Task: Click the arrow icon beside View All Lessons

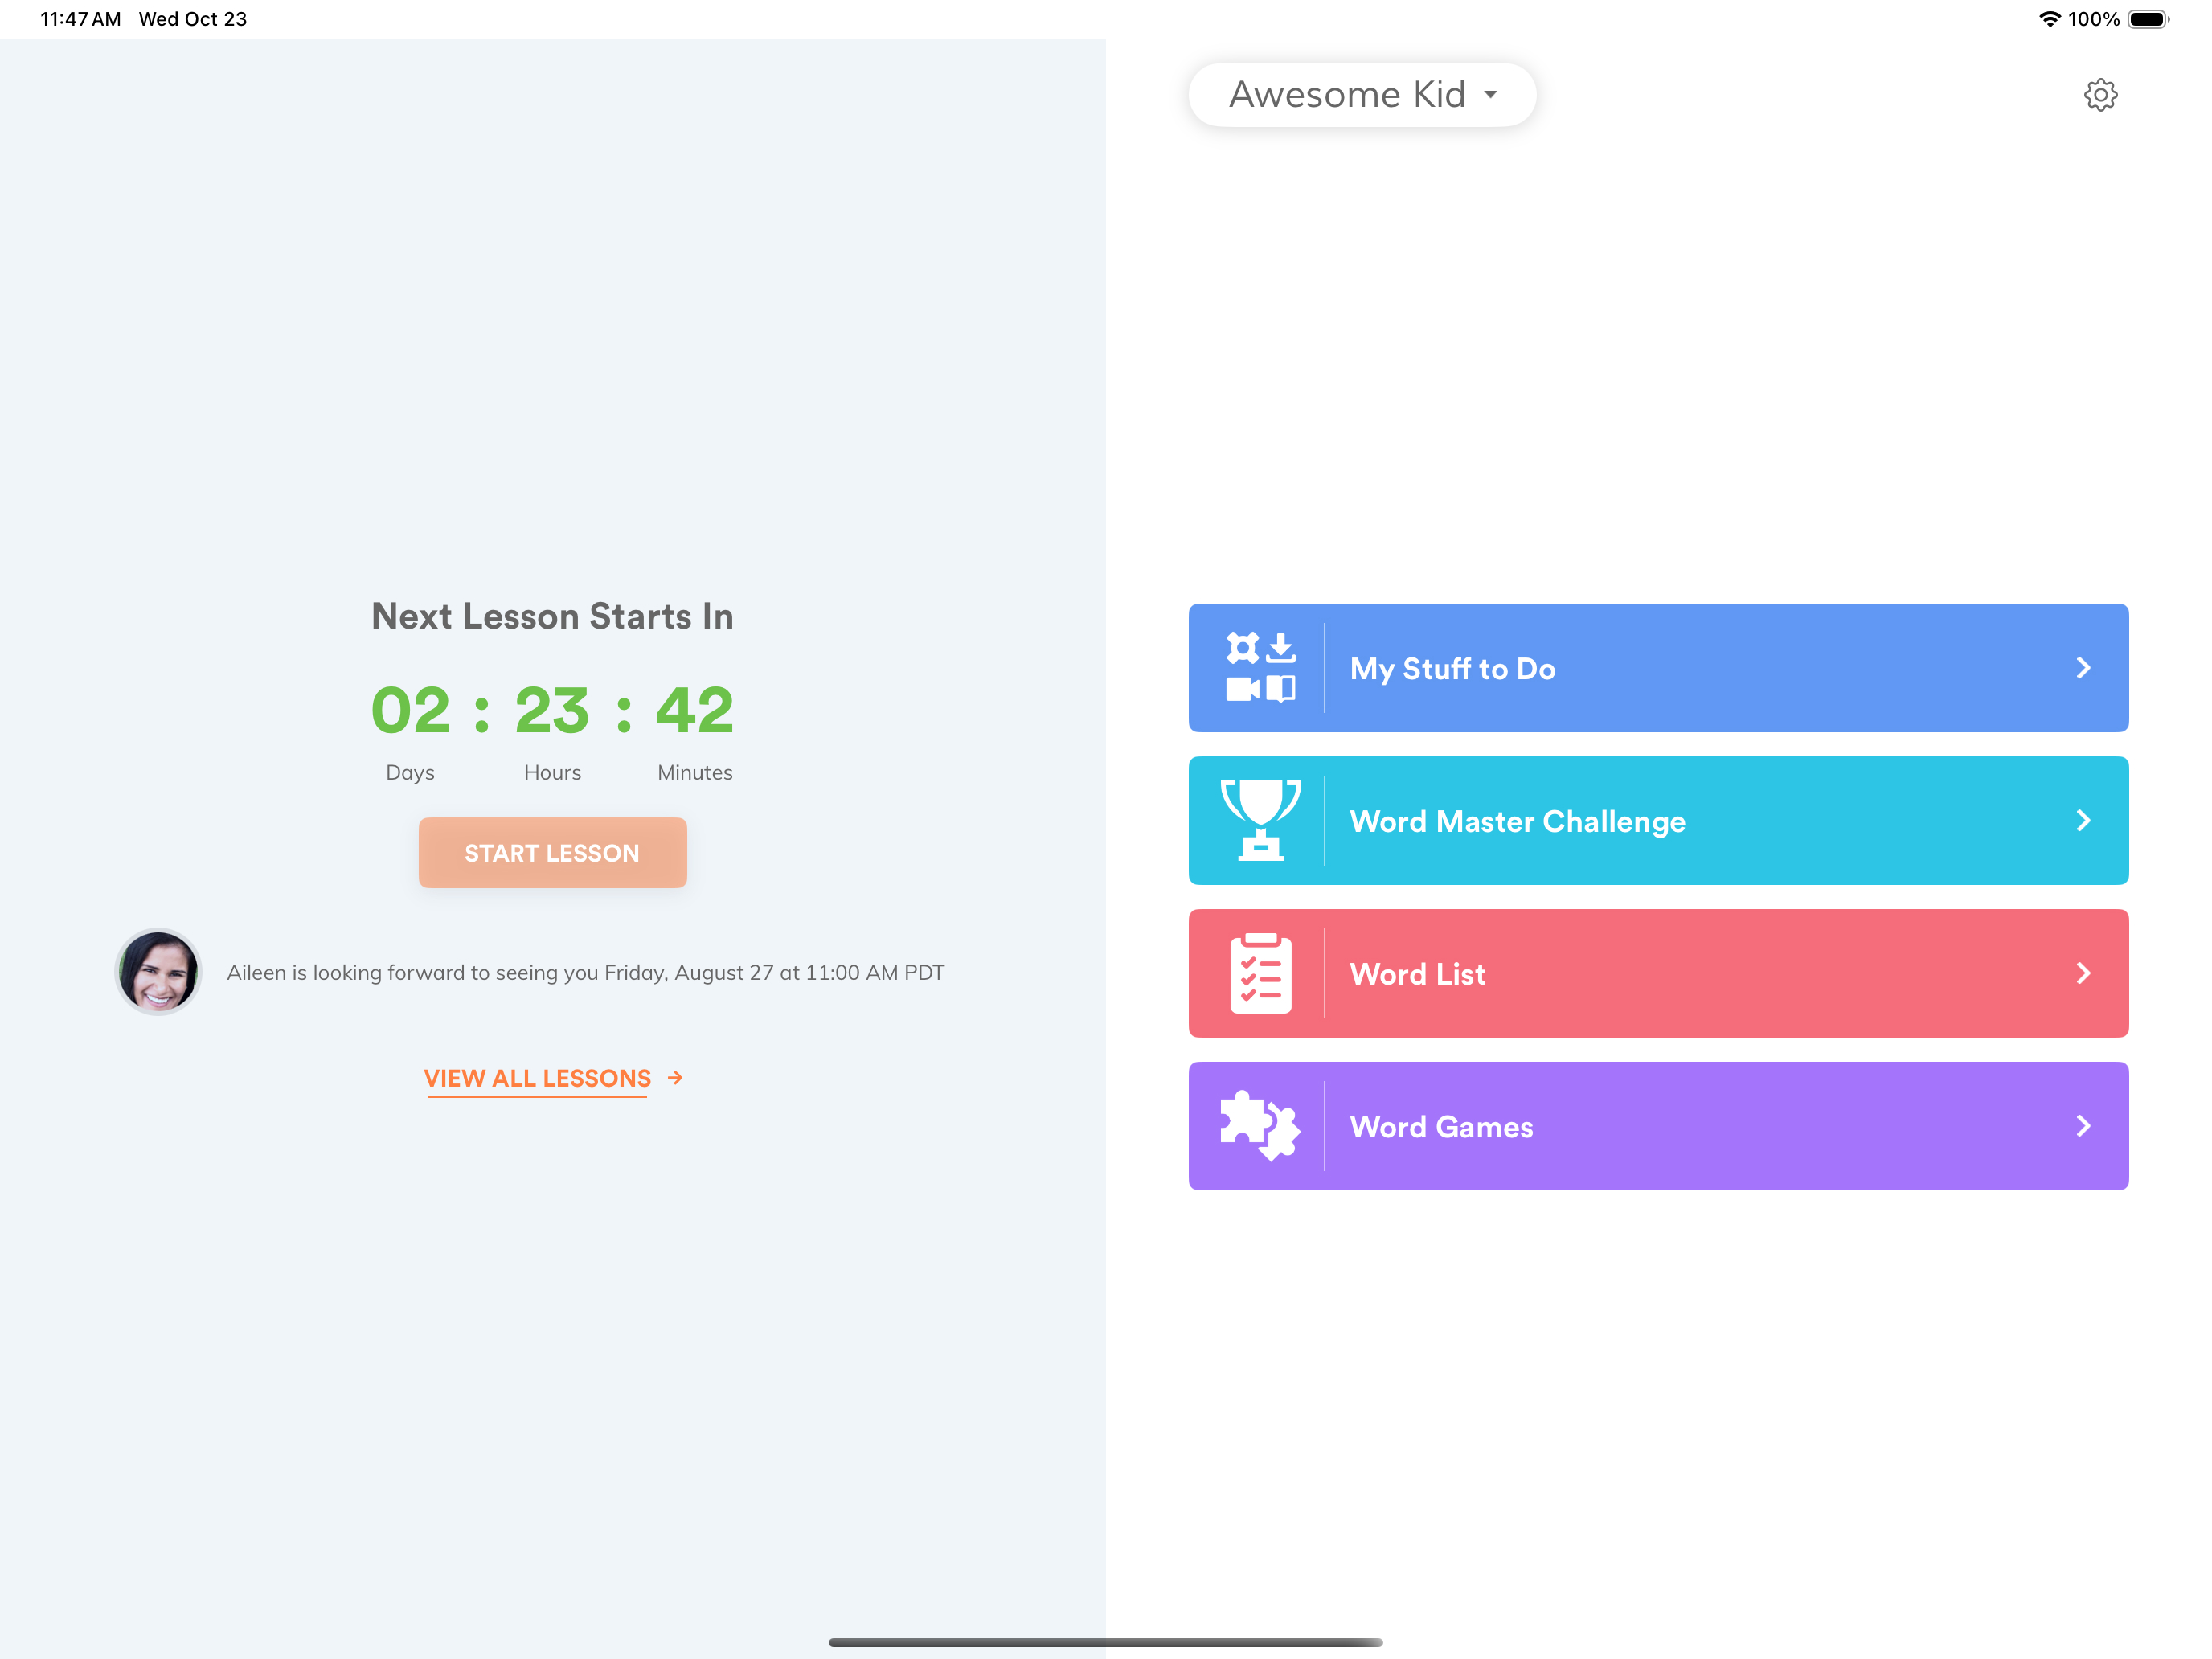Action: (x=676, y=1077)
